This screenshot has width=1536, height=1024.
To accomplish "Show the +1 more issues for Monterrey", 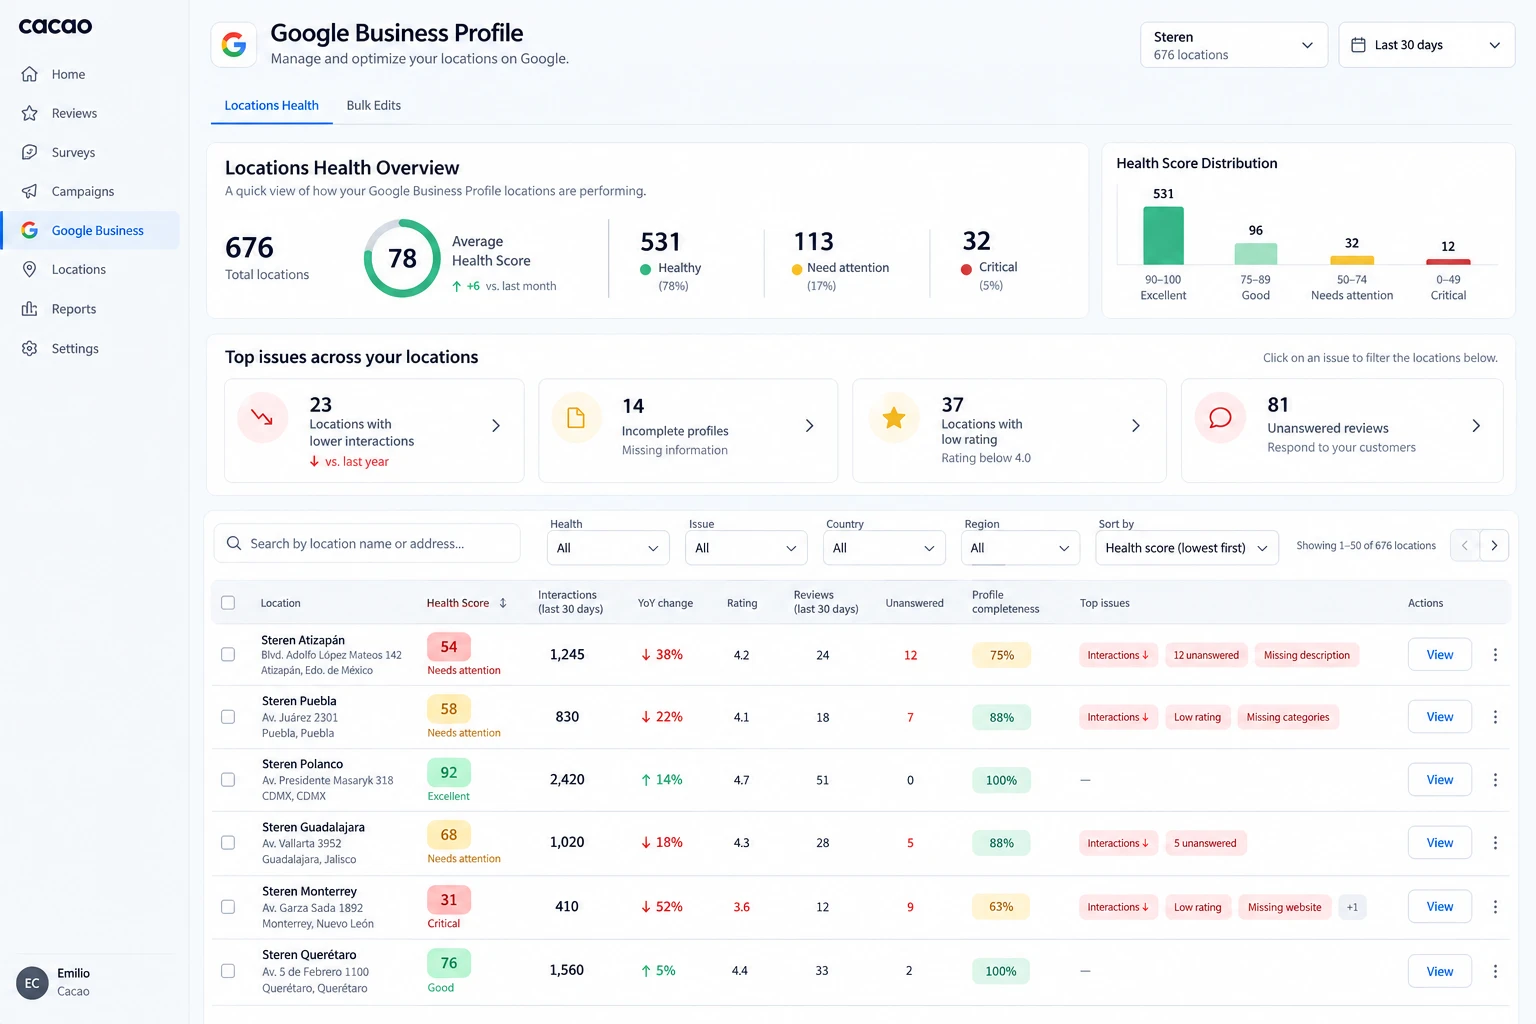I will pos(1352,907).
